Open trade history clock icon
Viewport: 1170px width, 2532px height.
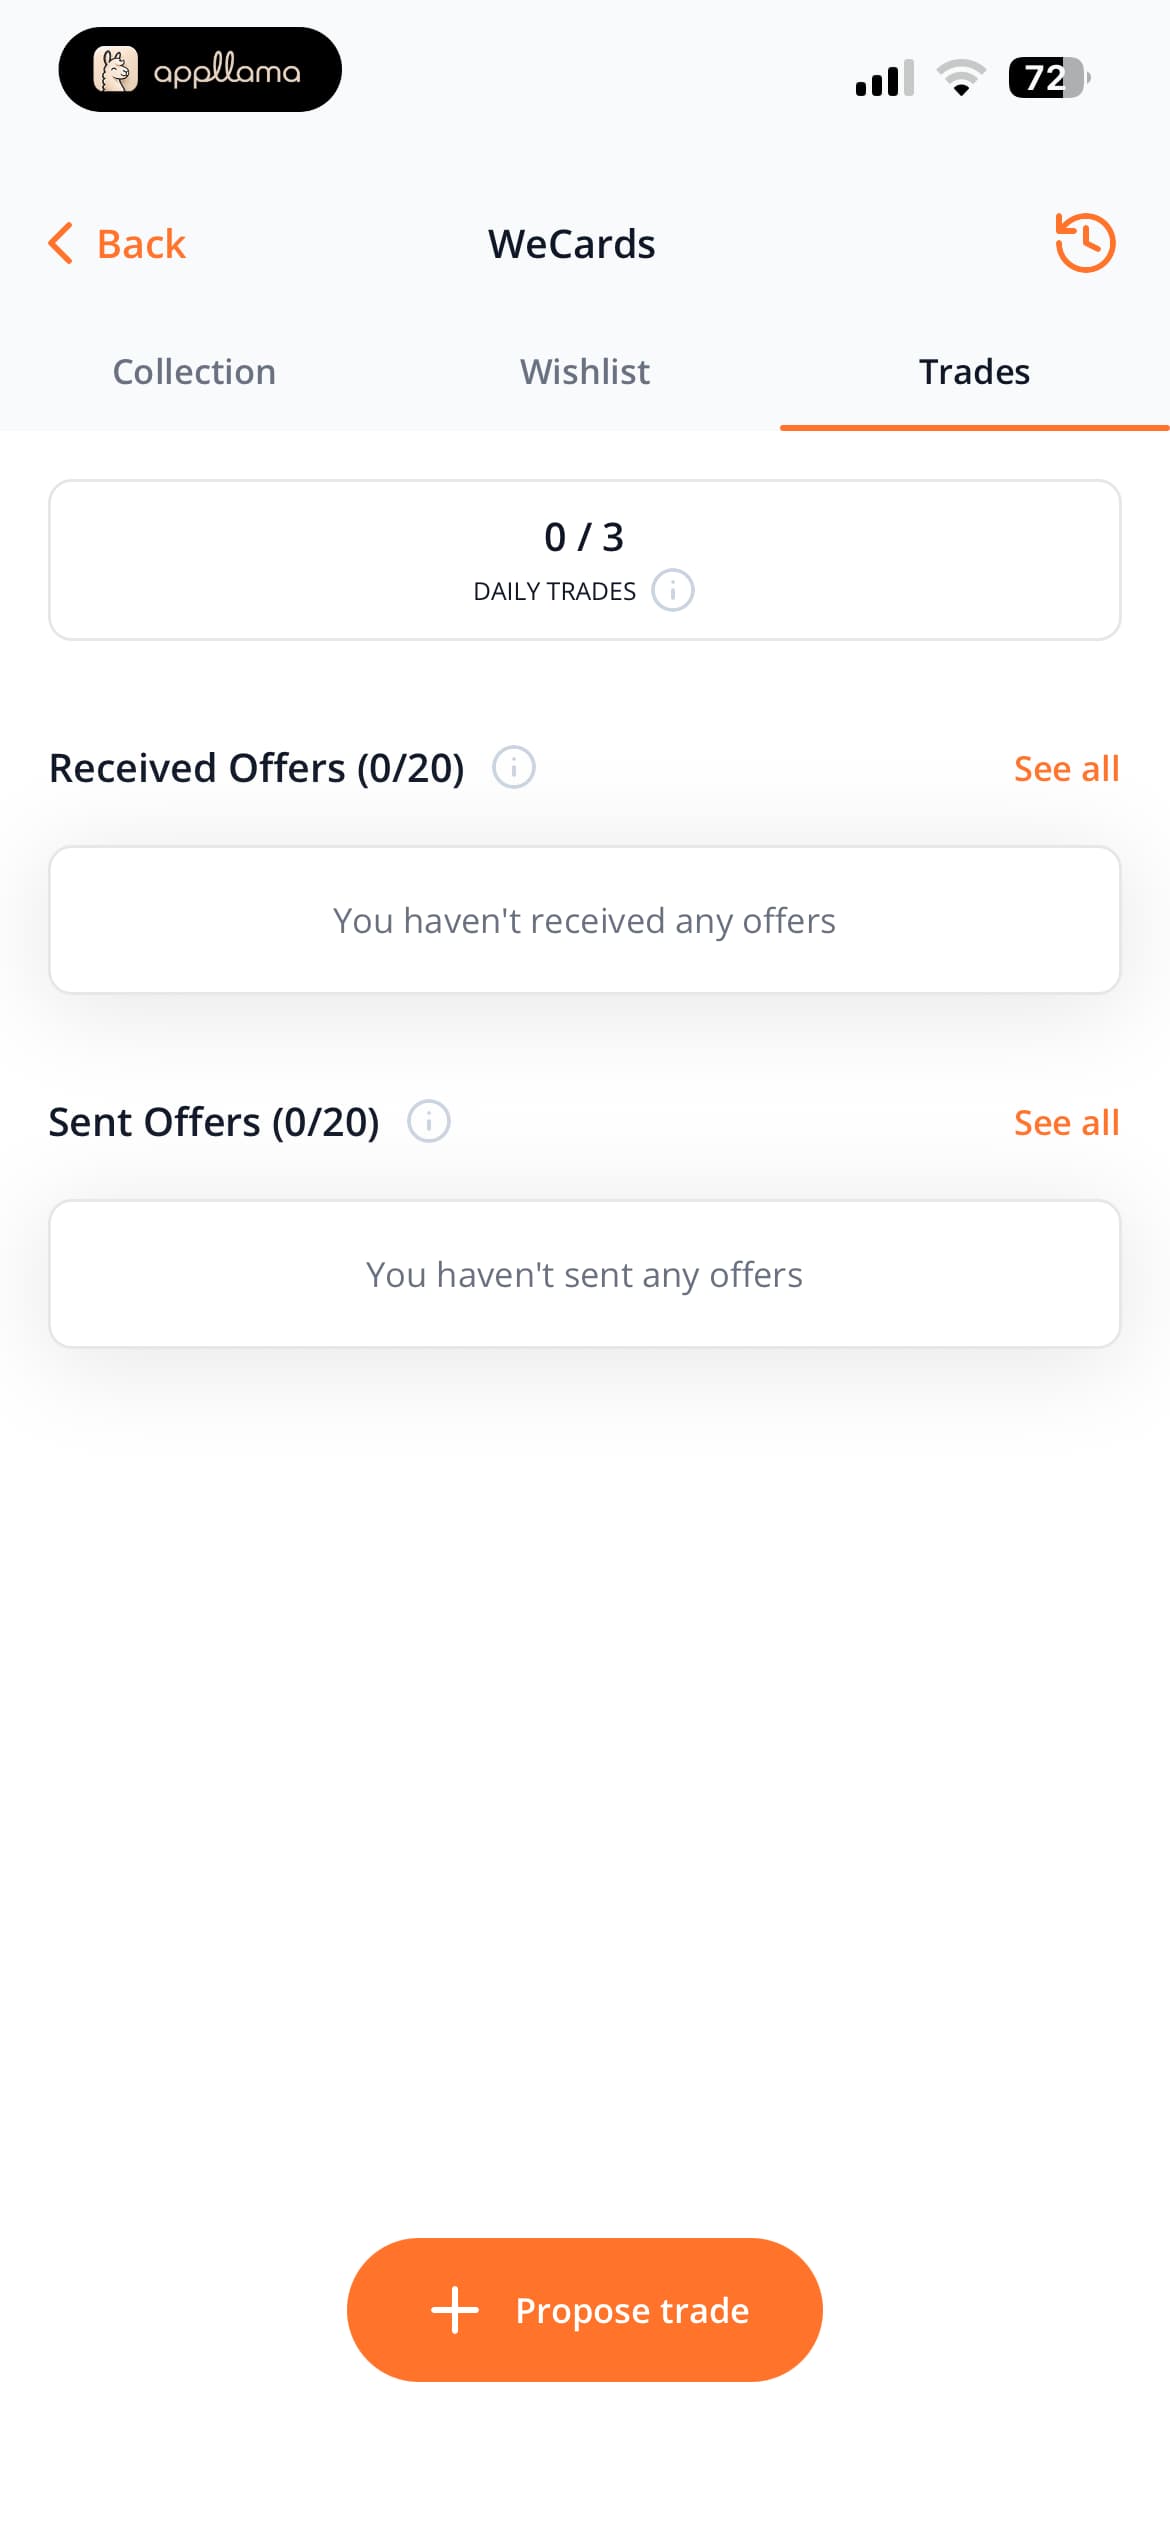click(x=1085, y=243)
